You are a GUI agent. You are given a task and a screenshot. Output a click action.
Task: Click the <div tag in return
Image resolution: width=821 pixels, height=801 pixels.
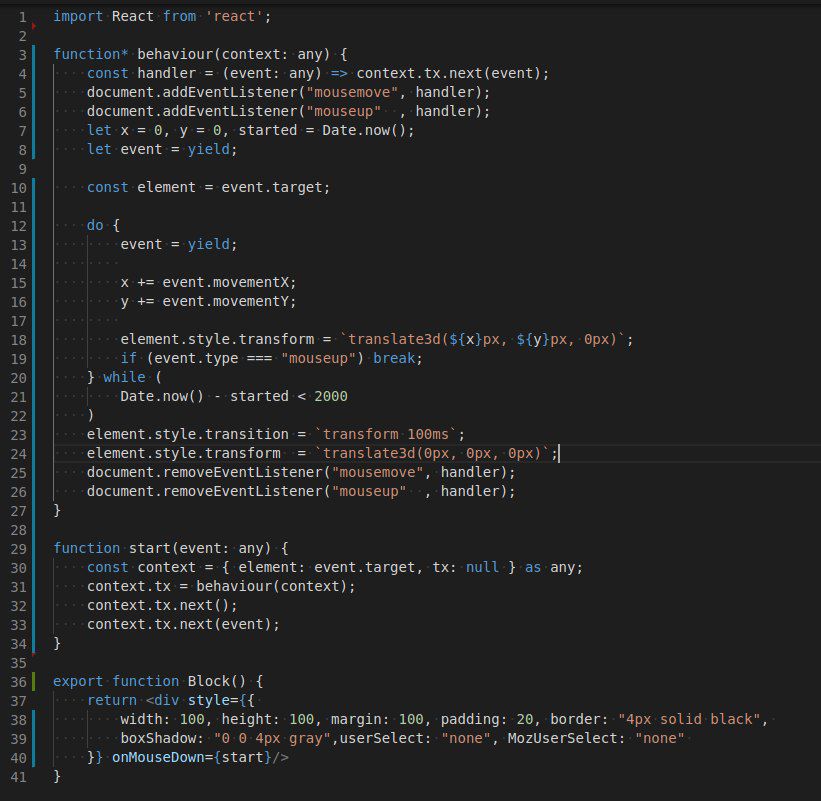[x=162, y=700]
